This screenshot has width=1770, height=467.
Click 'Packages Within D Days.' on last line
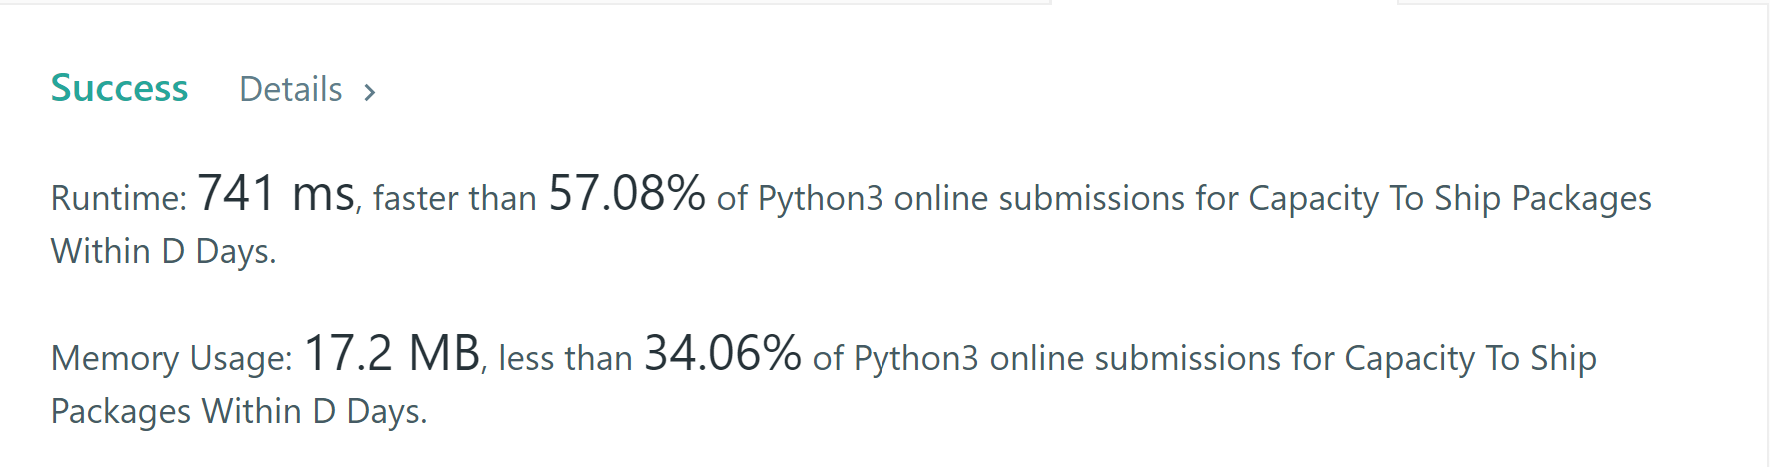(239, 411)
